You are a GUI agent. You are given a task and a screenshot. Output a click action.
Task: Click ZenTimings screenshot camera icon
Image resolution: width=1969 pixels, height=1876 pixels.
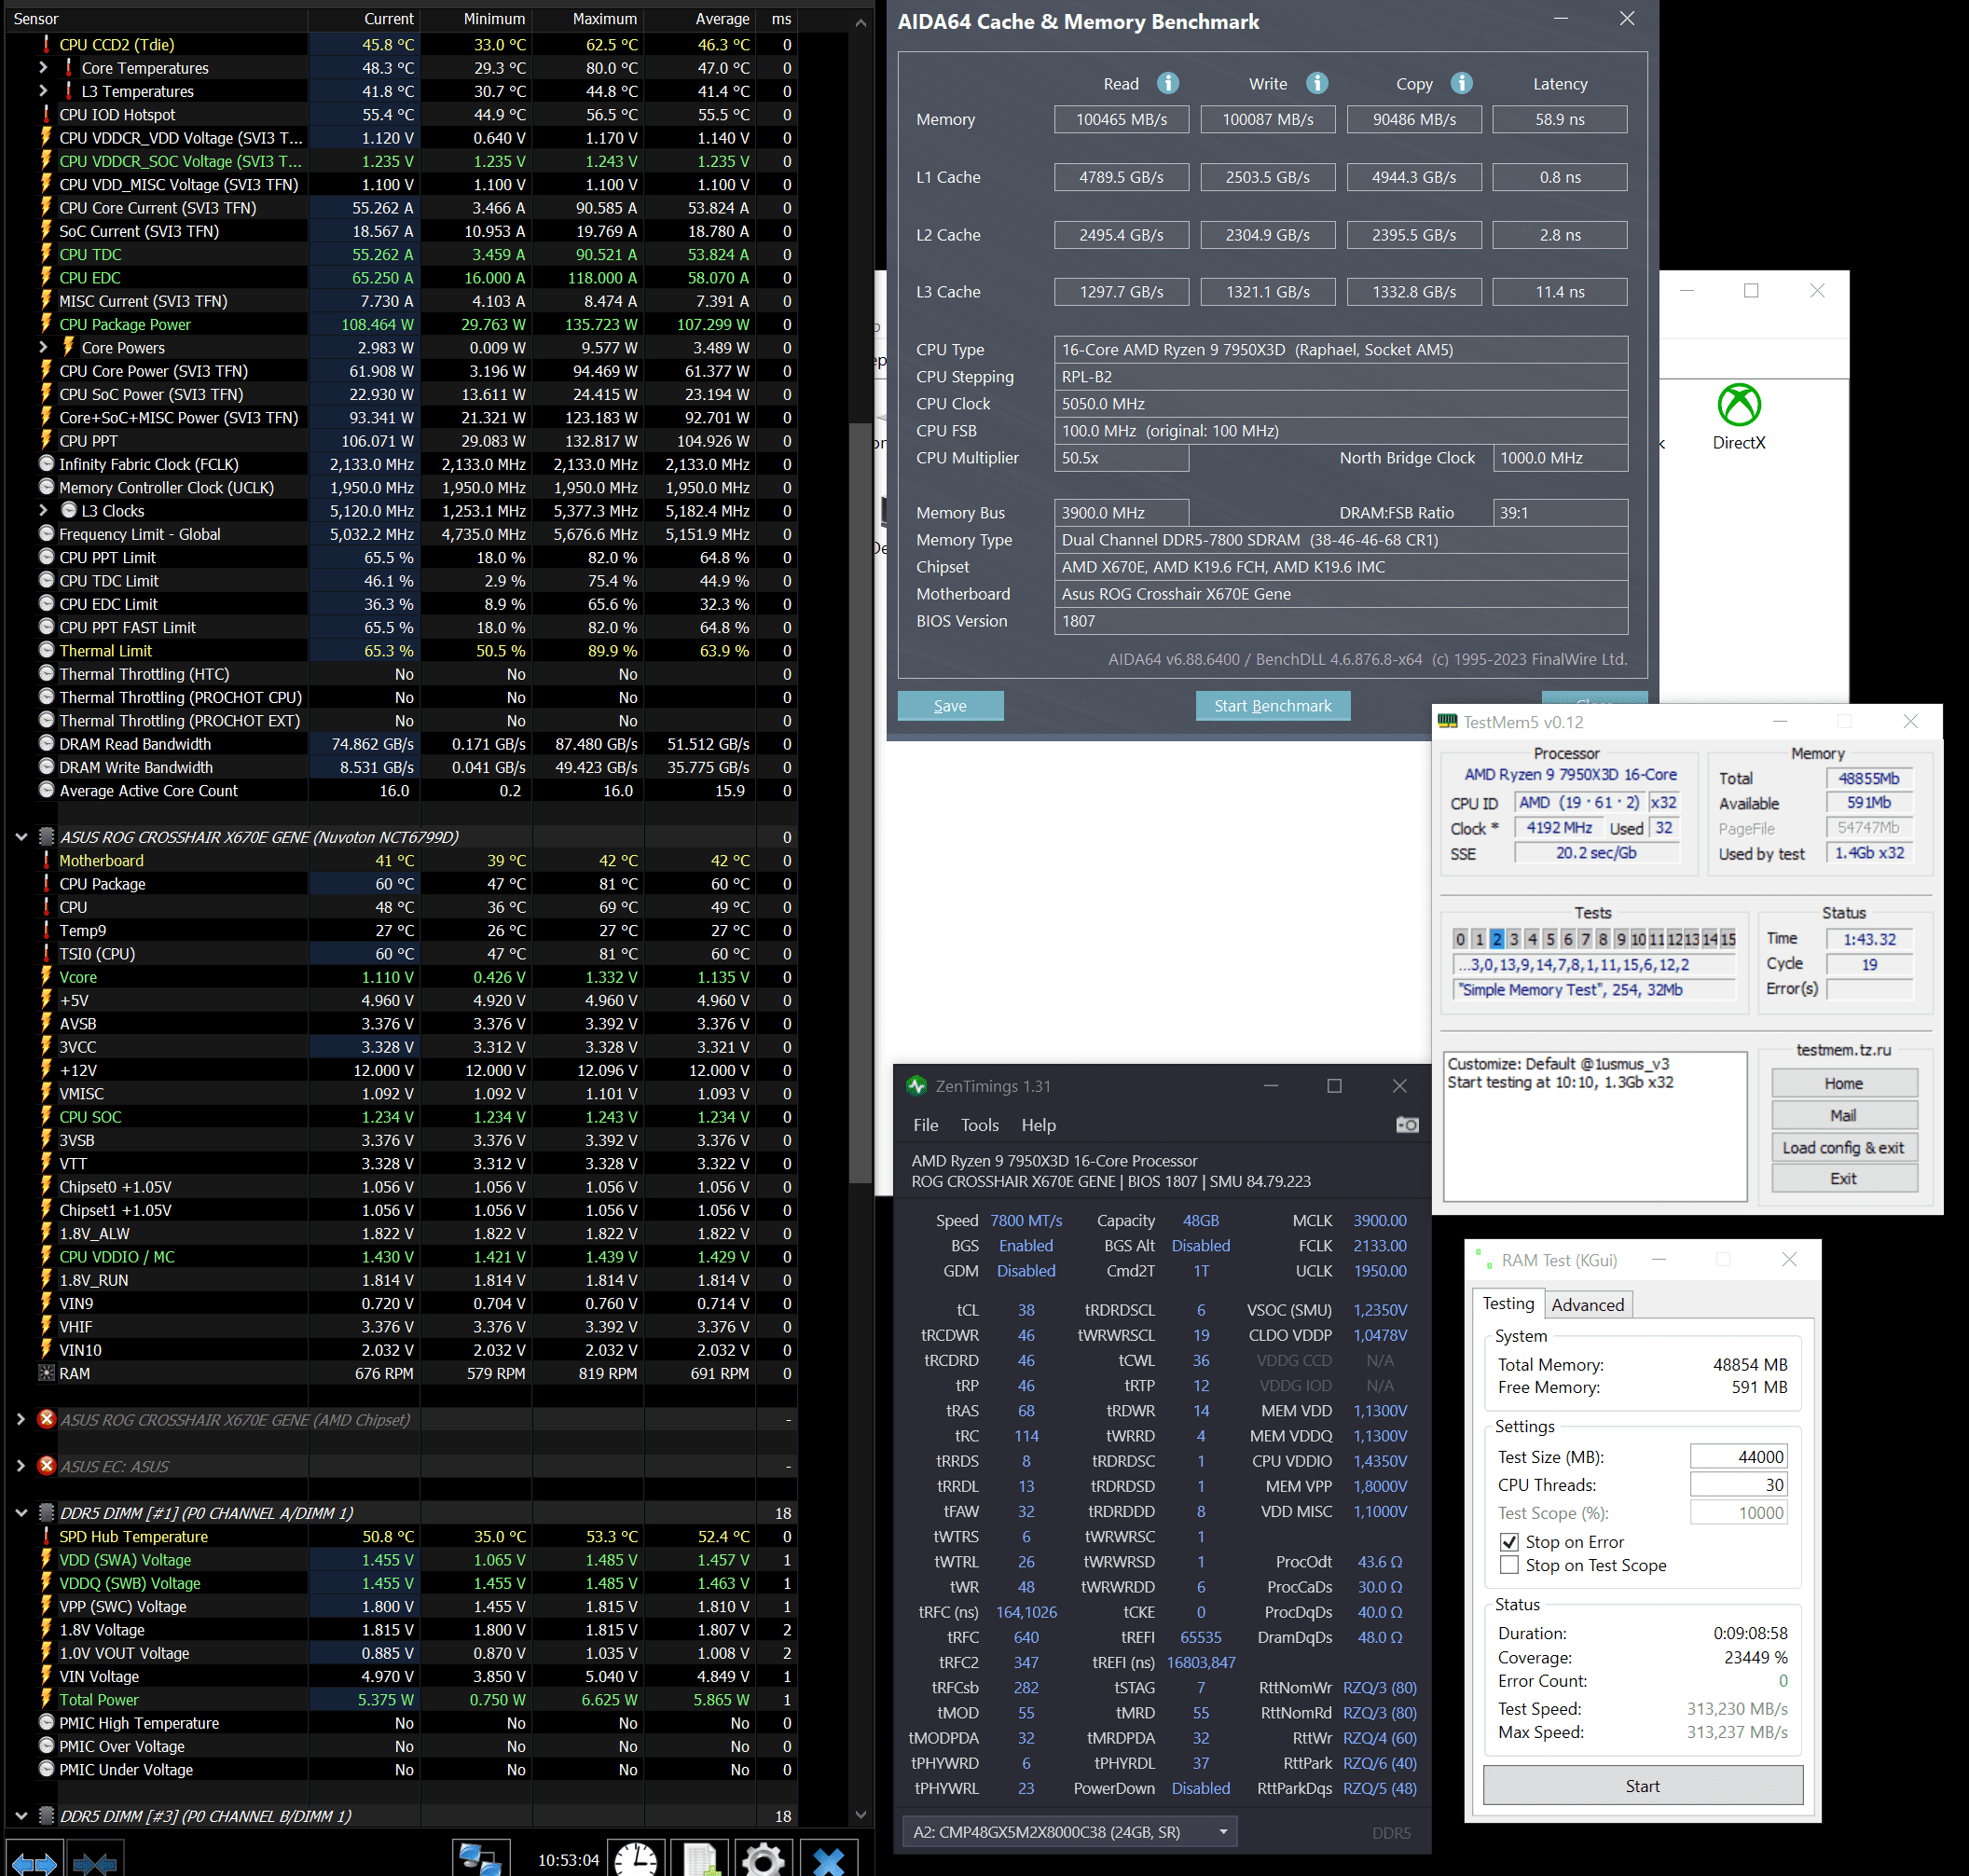[1407, 1125]
